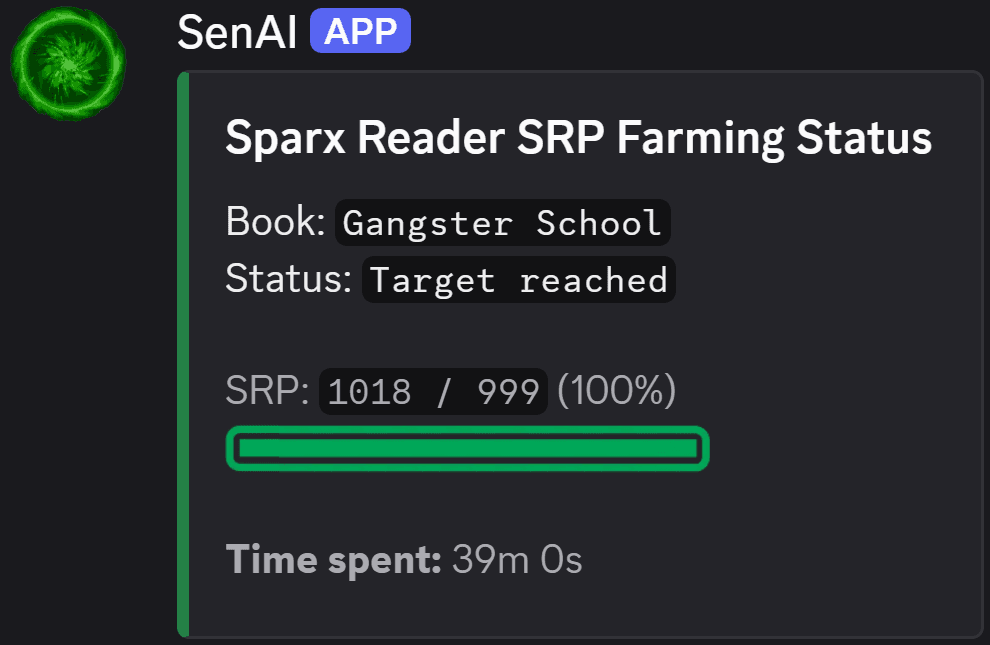The width and height of the screenshot is (990, 645).
Task: Click the APP badge next to SenAI
Action: pos(360,30)
